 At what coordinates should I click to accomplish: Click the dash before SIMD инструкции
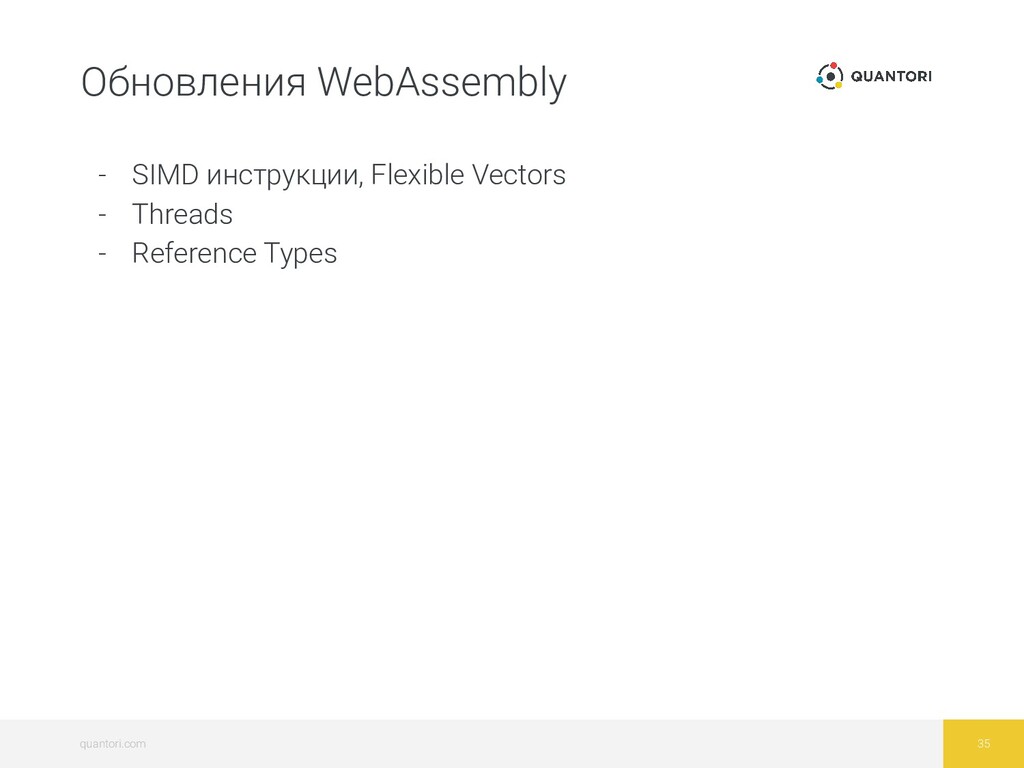pyautogui.click(x=102, y=176)
